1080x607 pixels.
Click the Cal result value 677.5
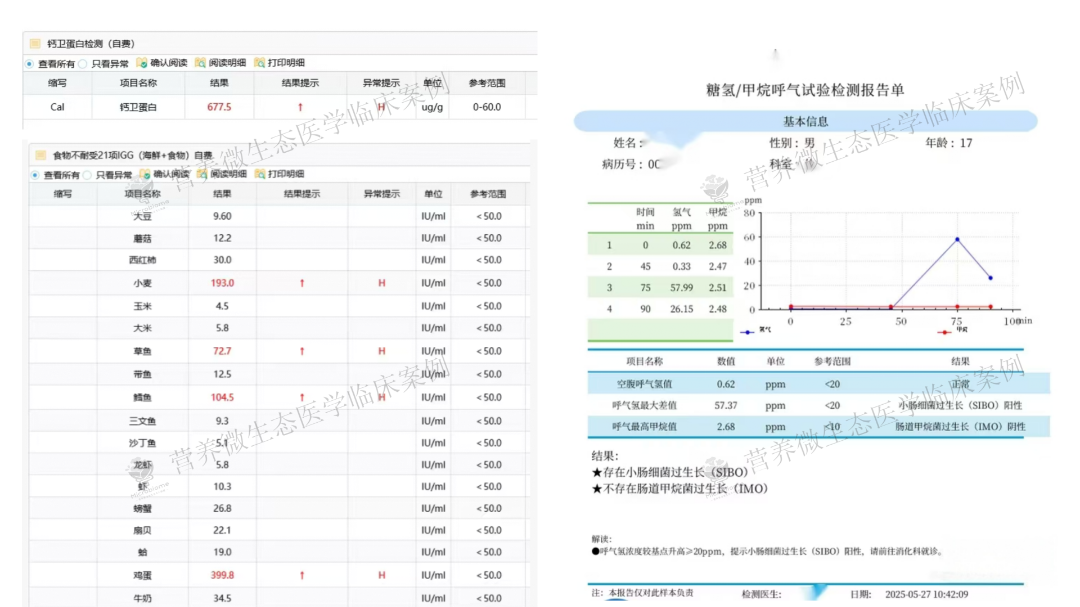(x=219, y=107)
